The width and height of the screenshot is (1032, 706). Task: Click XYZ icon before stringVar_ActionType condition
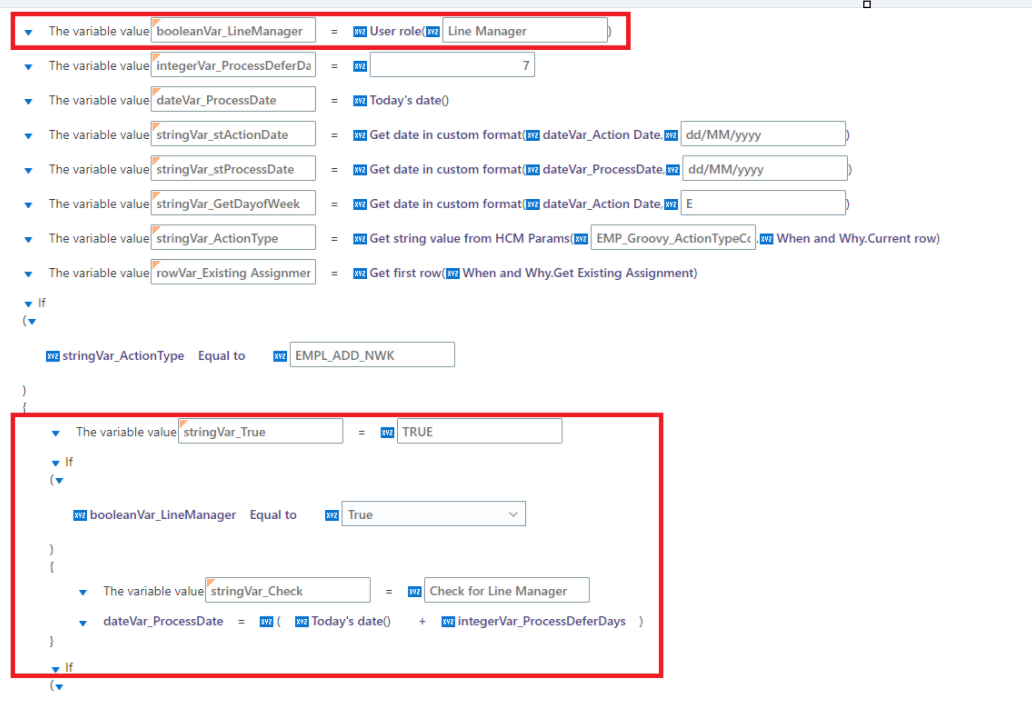click(x=53, y=356)
